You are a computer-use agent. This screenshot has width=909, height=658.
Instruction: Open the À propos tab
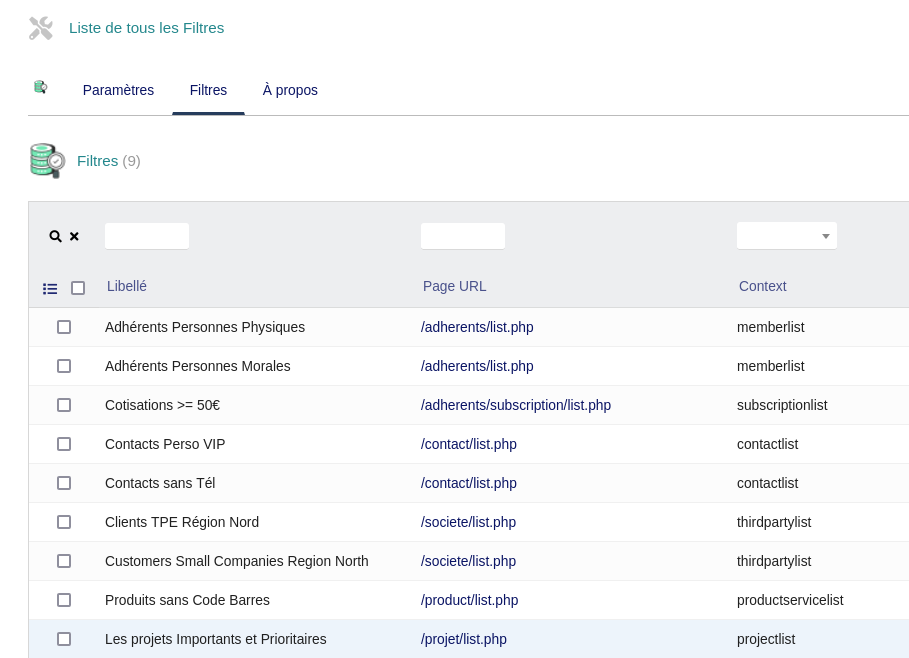pos(290,90)
